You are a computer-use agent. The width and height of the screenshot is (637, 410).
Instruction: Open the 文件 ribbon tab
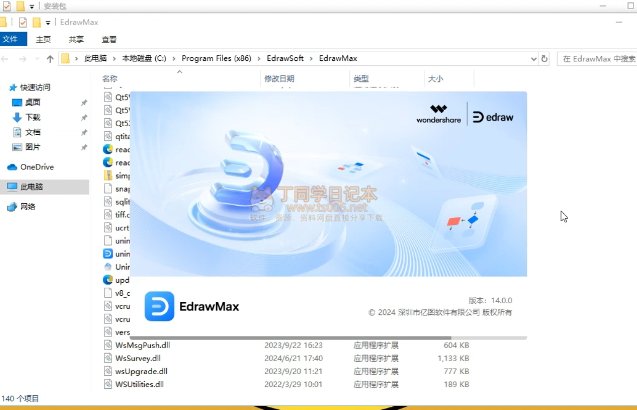pos(11,39)
